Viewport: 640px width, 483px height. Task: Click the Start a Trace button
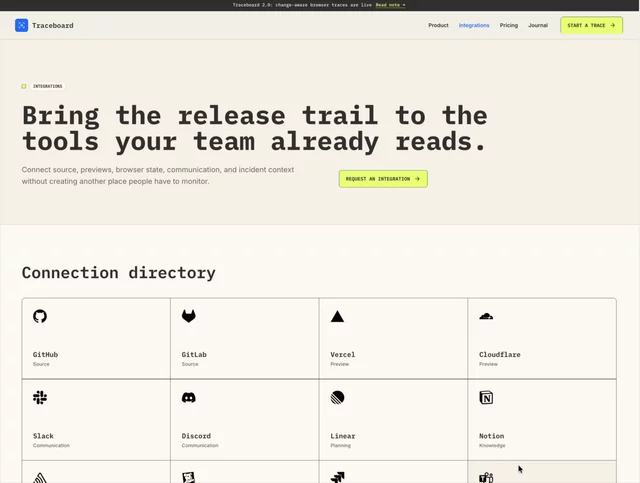click(591, 25)
